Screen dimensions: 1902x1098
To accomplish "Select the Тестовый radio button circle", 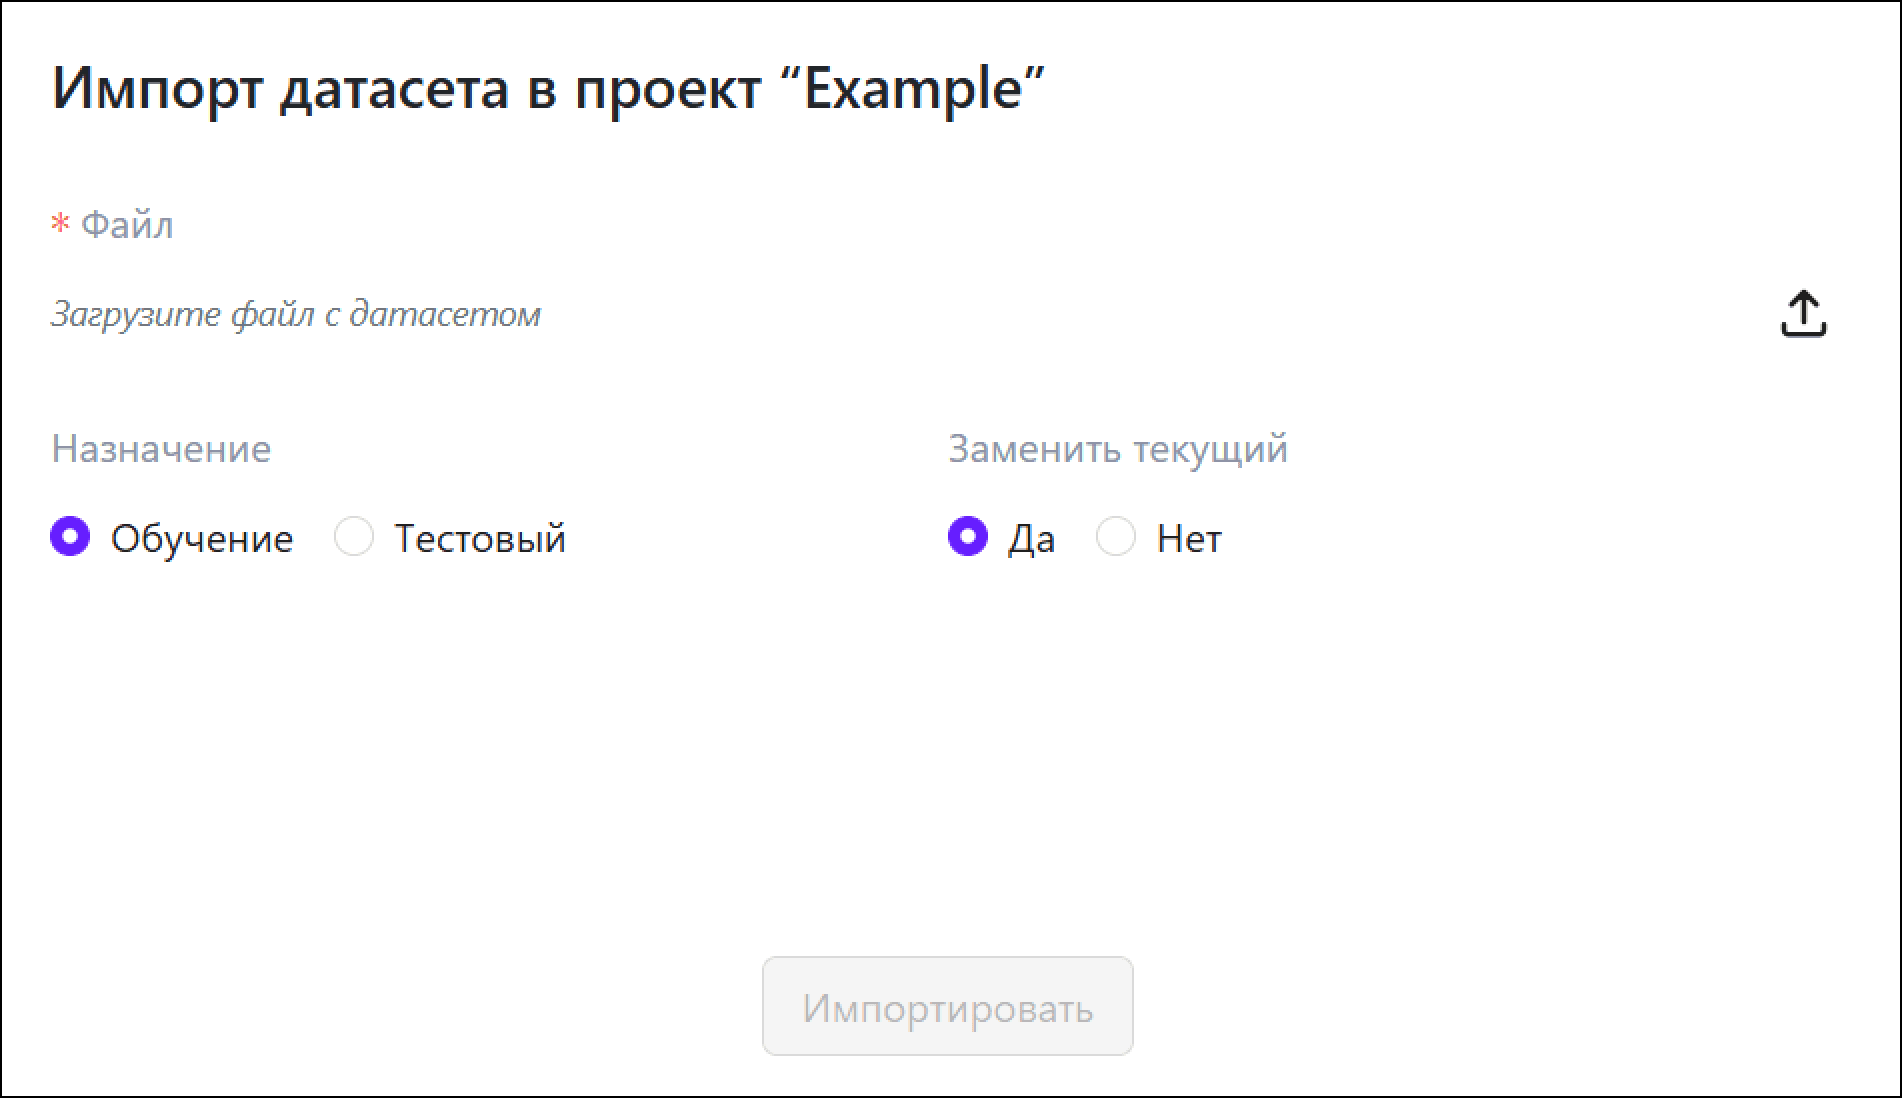I will tap(354, 537).
